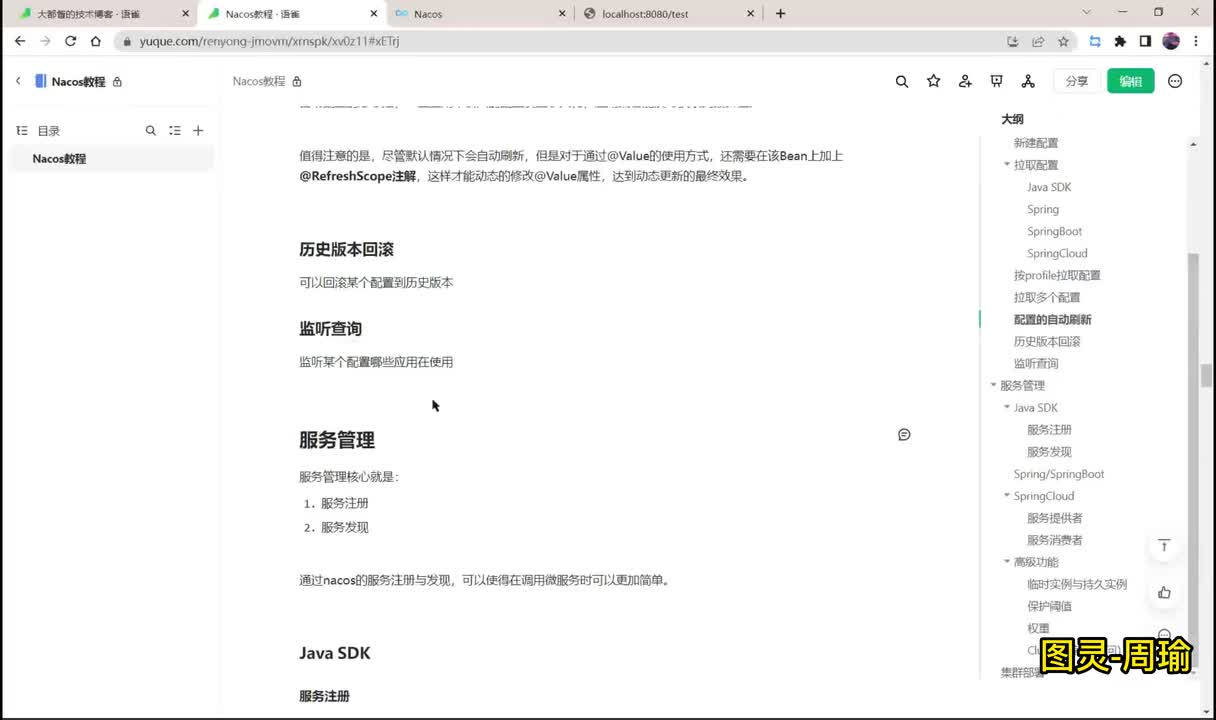Screen dimensions: 1216x720
Task: Open the browser side panel icon
Action: (x=1145, y=41)
